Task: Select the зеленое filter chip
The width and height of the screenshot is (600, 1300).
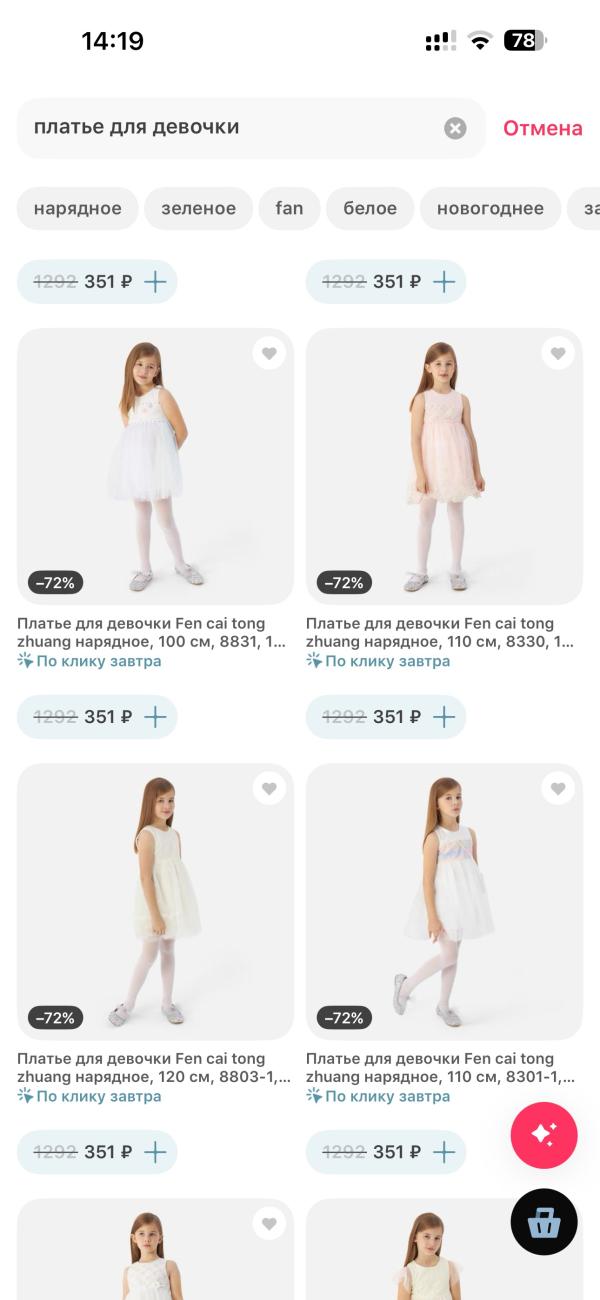Action: (199, 208)
